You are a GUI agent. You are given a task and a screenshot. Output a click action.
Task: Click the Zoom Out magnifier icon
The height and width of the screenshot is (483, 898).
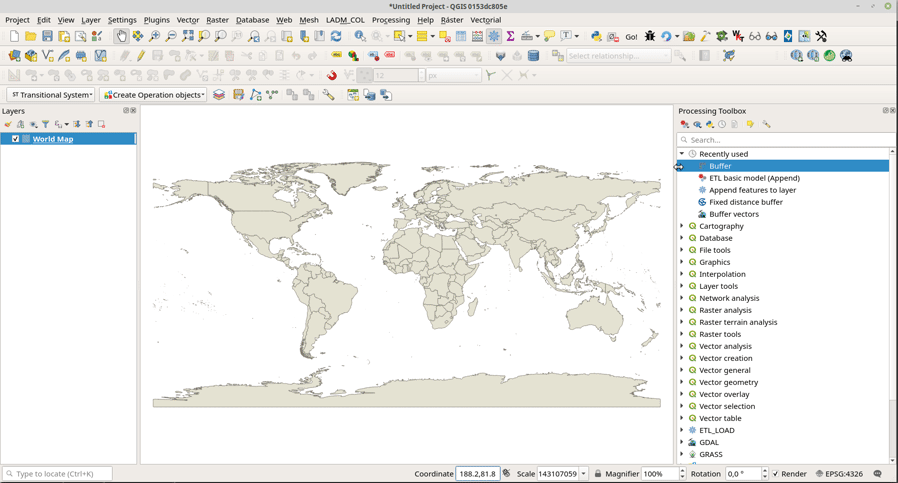pos(171,36)
